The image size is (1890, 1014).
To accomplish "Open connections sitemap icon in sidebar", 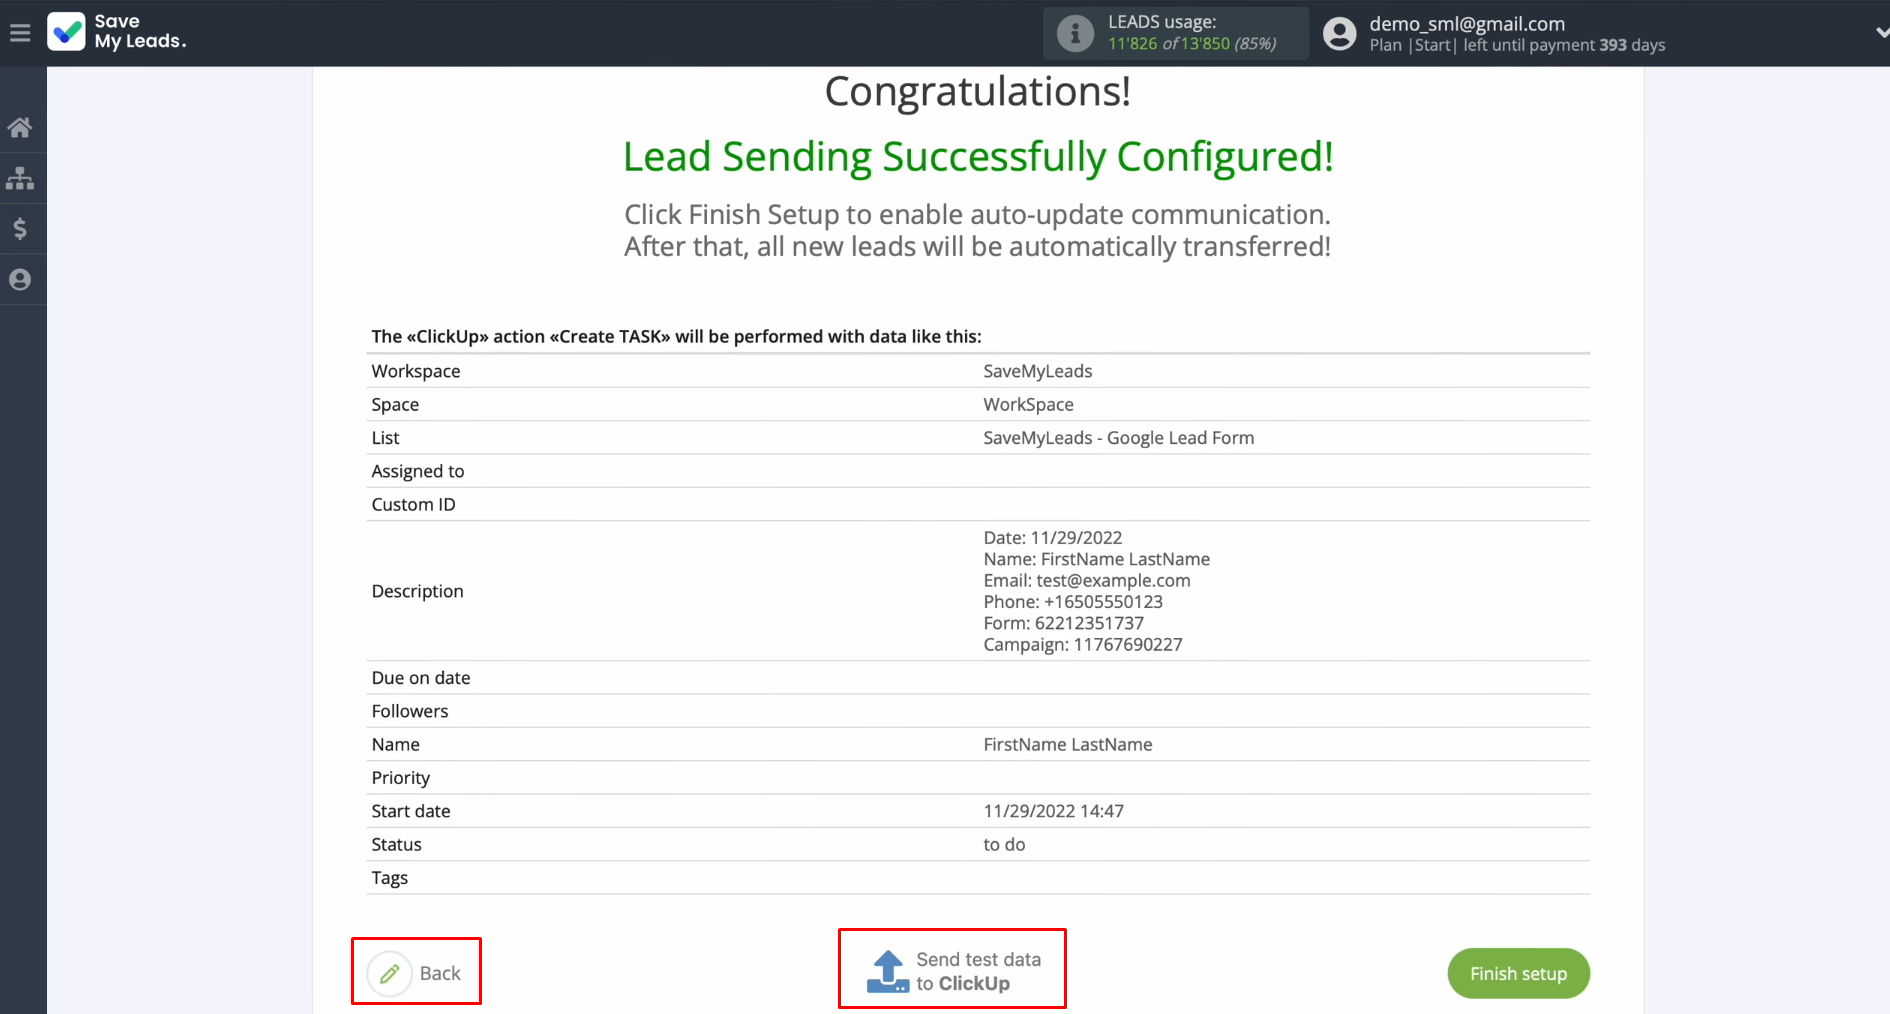I will 20,178.
